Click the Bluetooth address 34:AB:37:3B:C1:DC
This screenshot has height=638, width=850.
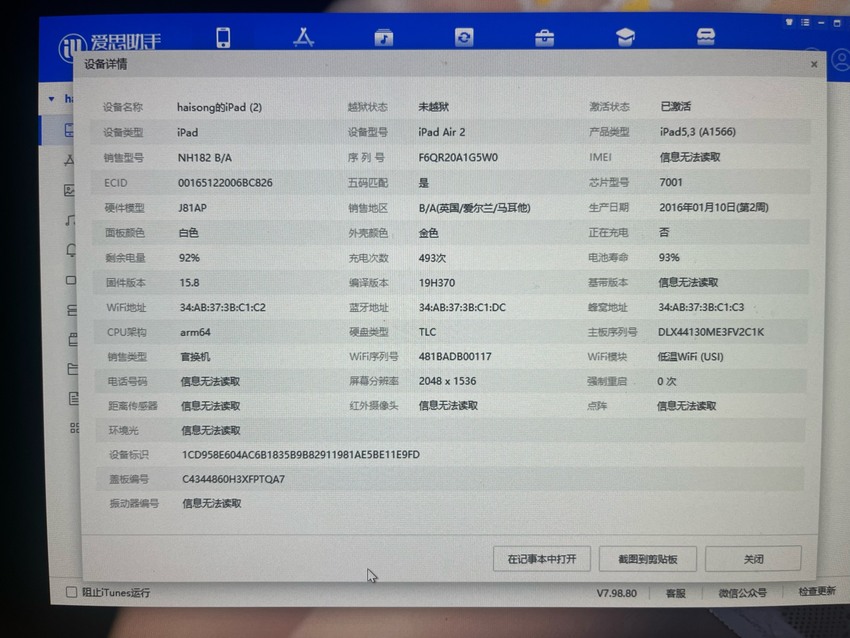(x=462, y=307)
